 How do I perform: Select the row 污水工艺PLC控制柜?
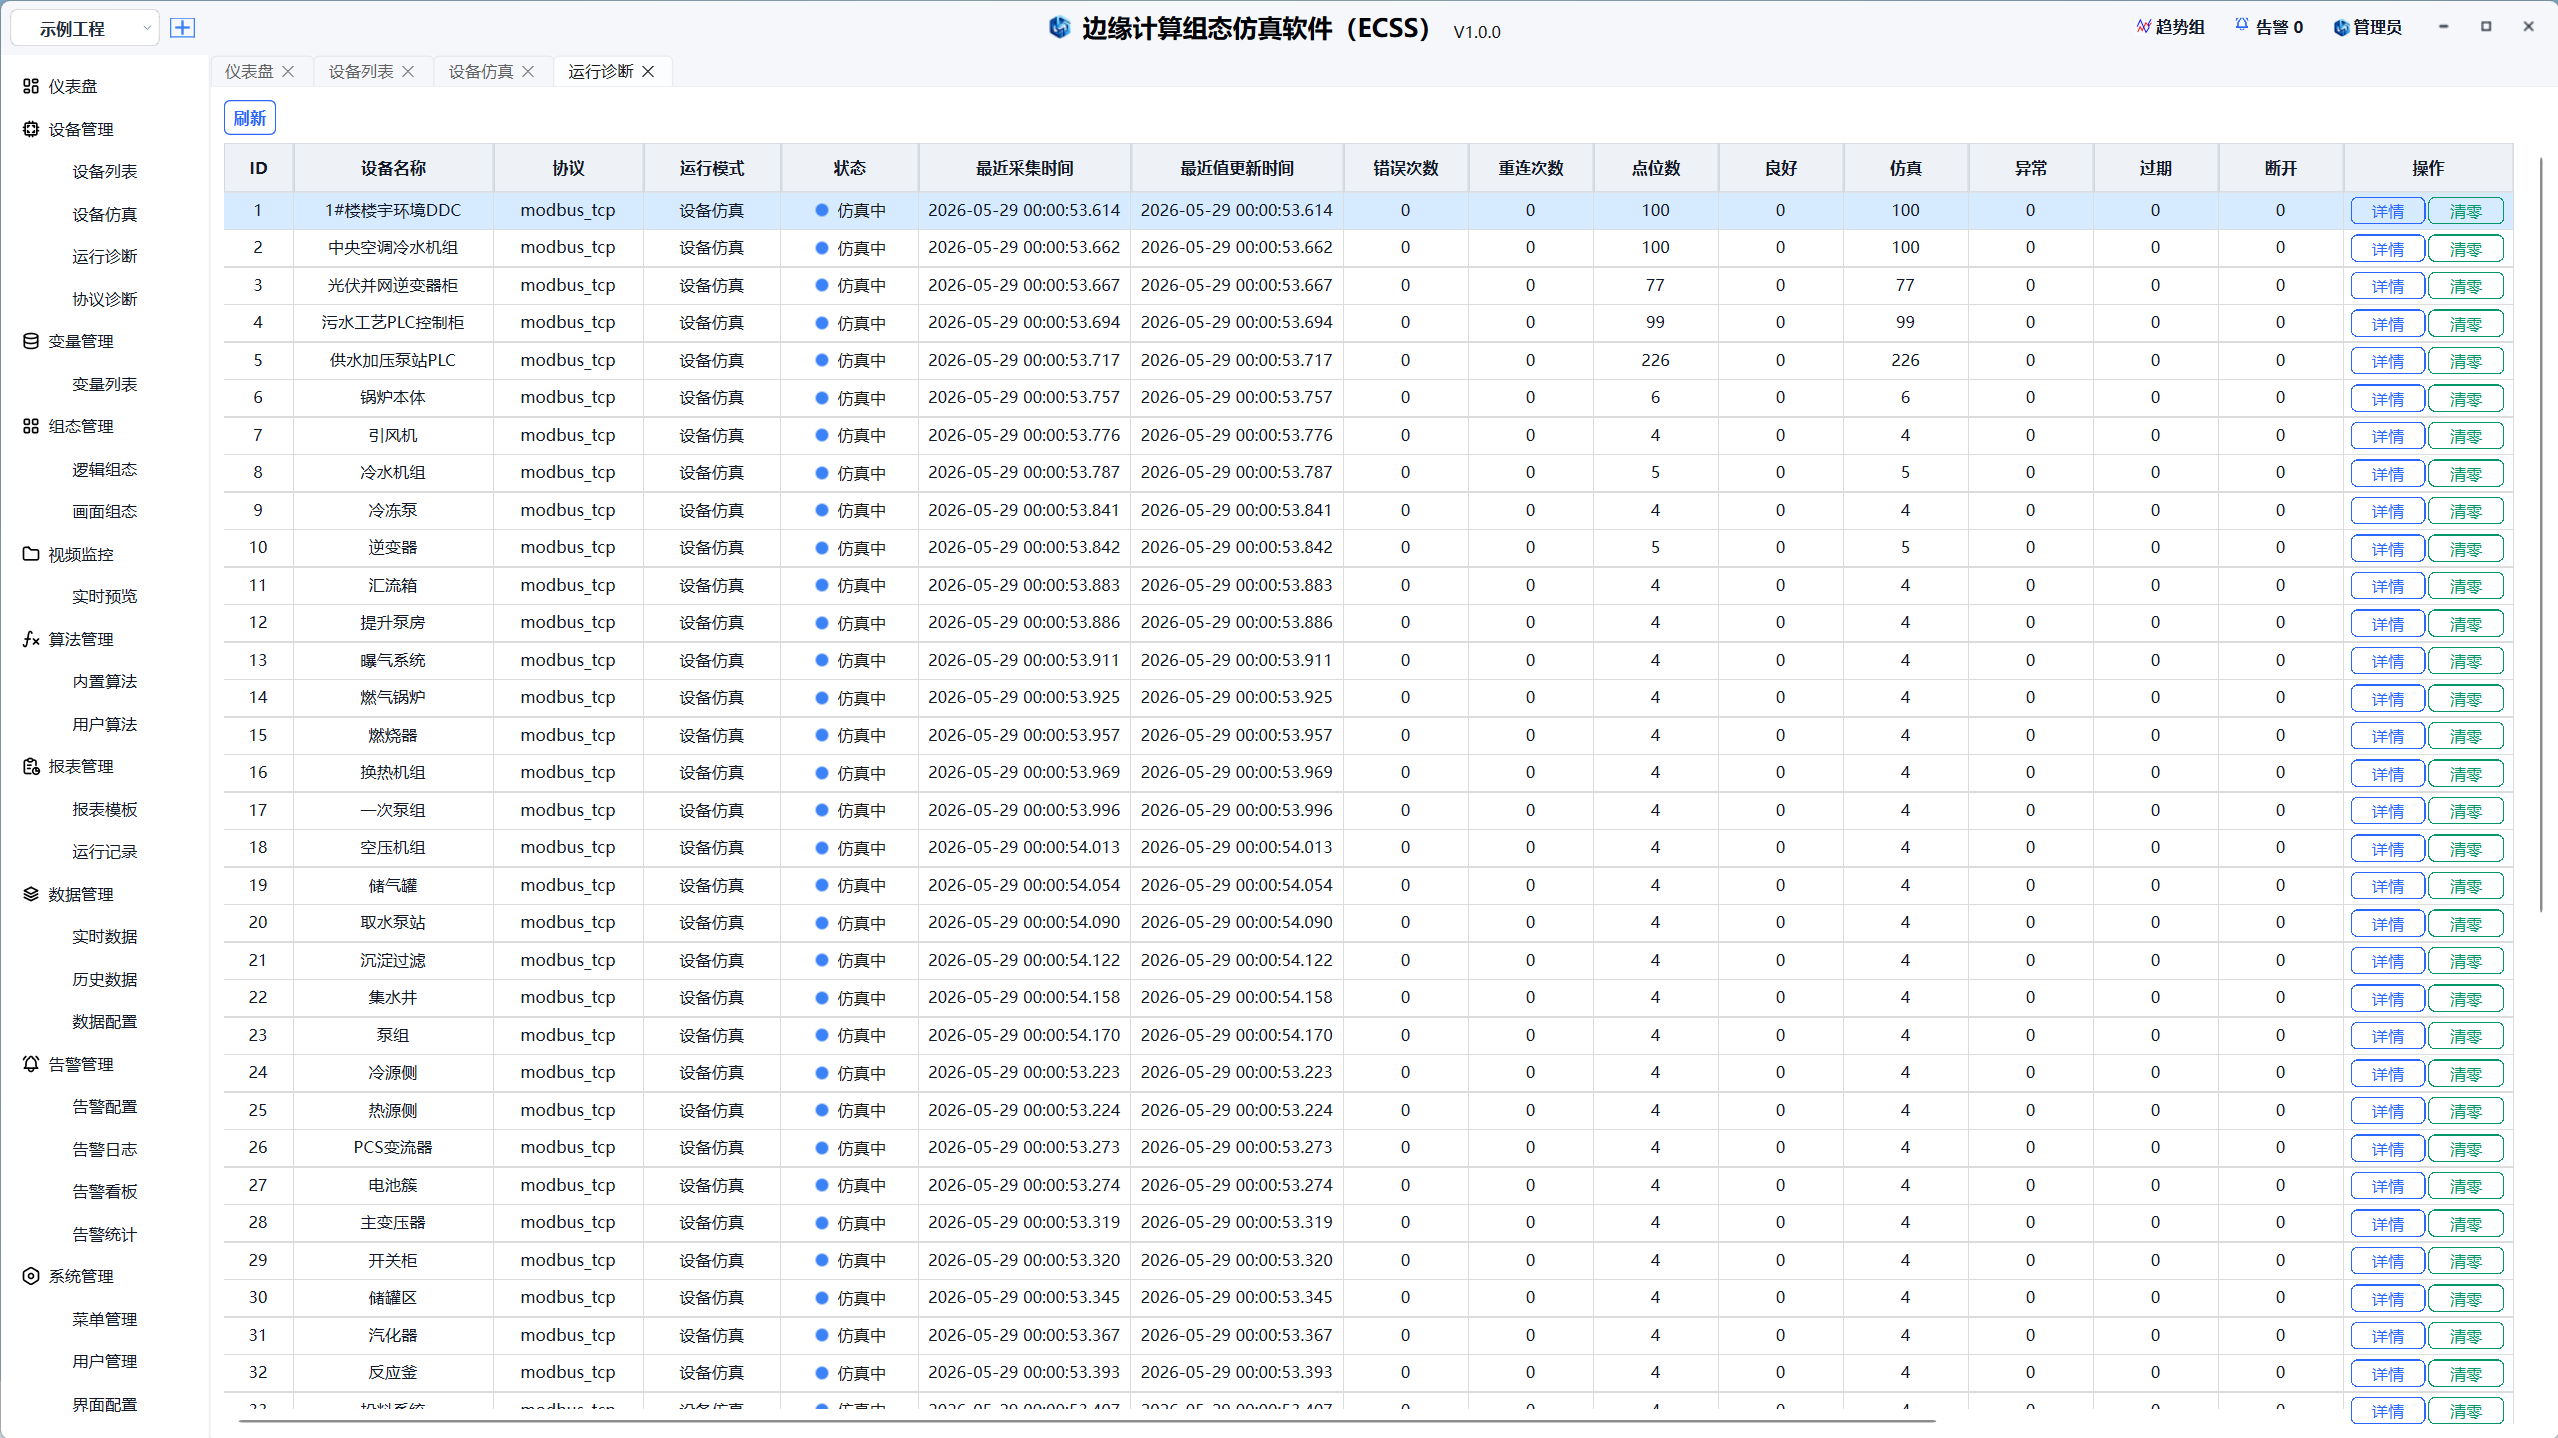click(1368, 323)
